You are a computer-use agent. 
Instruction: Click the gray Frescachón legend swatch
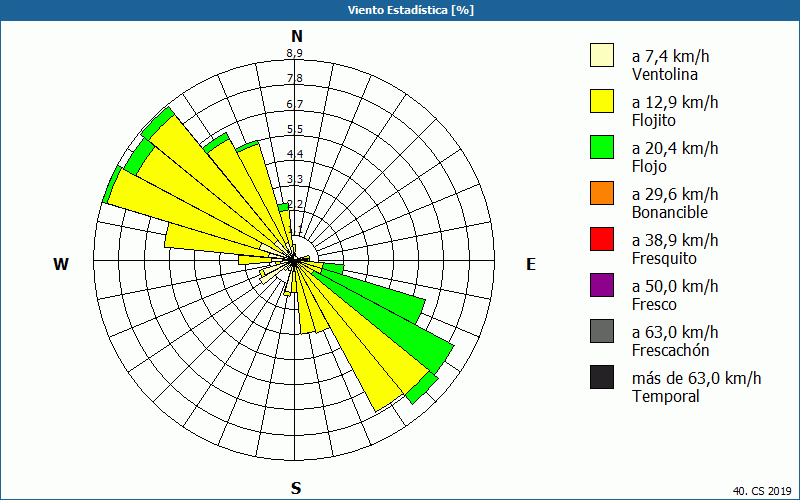pyautogui.click(x=602, y=331)
